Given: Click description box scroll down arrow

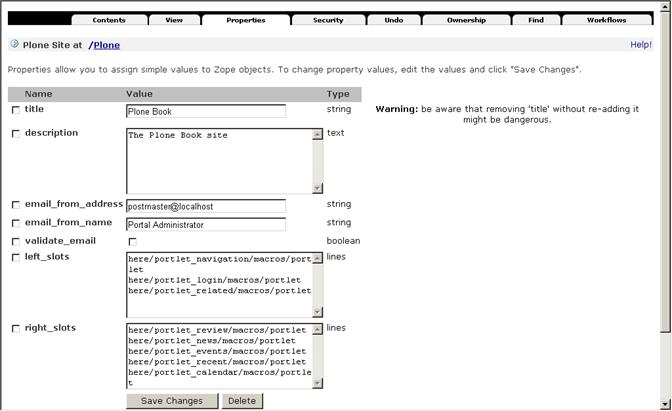Looking at the screenshot, I should [318, 188].
